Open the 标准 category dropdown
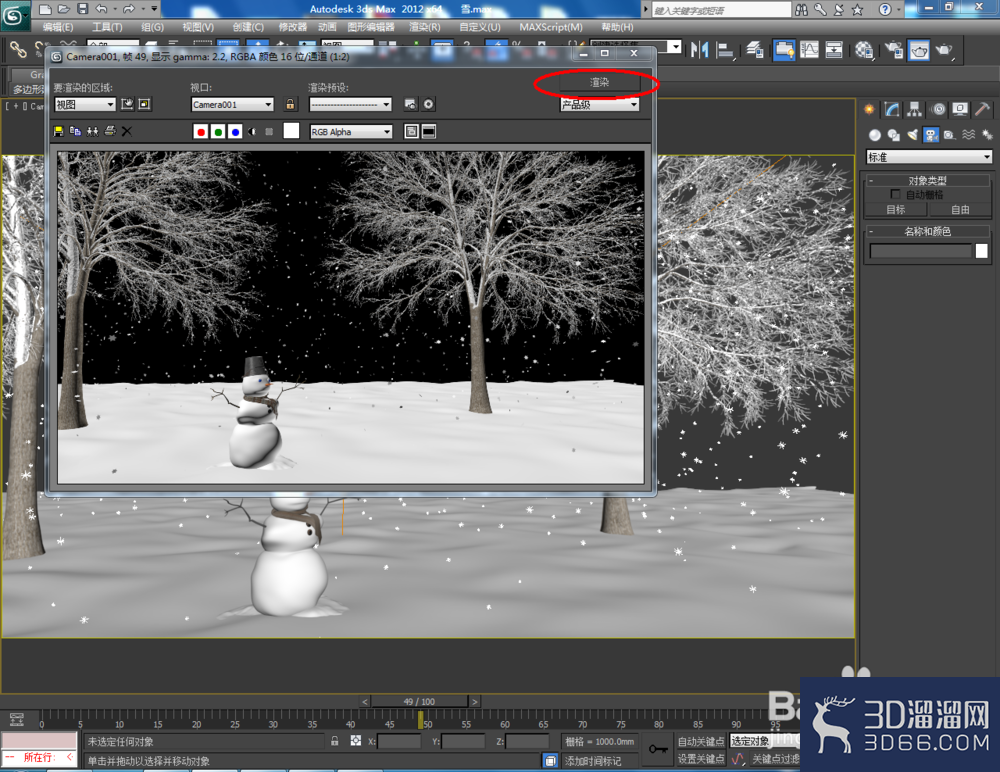 [929, 157]
